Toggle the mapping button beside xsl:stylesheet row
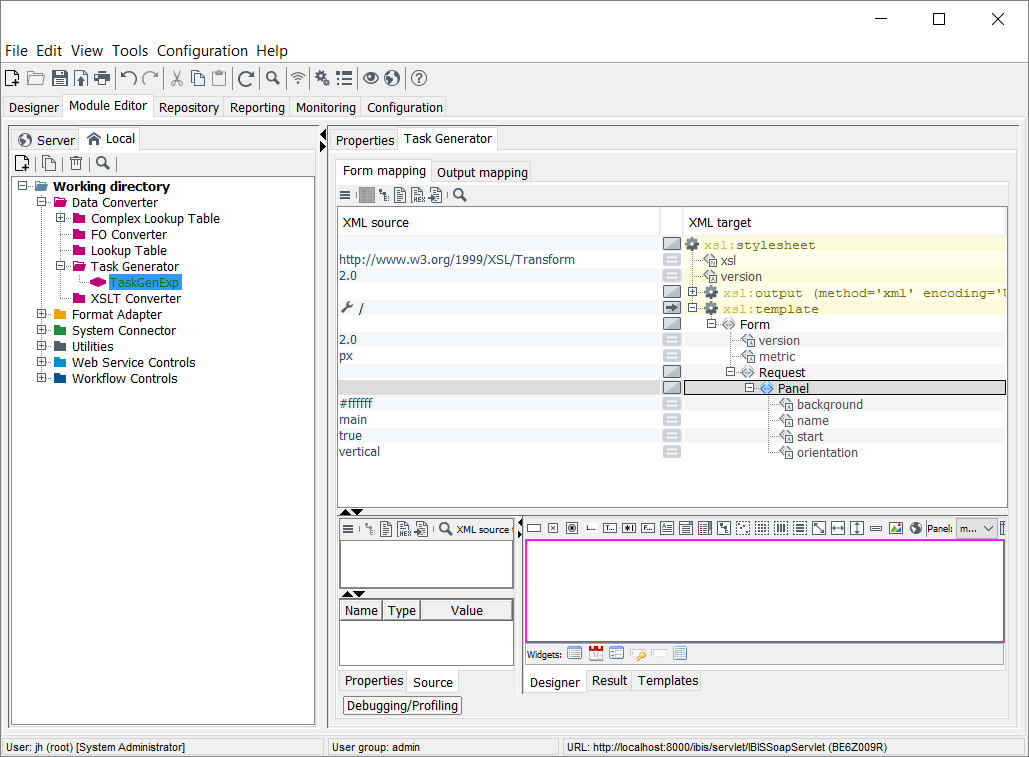1029x757 pixels. click(x=672, y=244)
